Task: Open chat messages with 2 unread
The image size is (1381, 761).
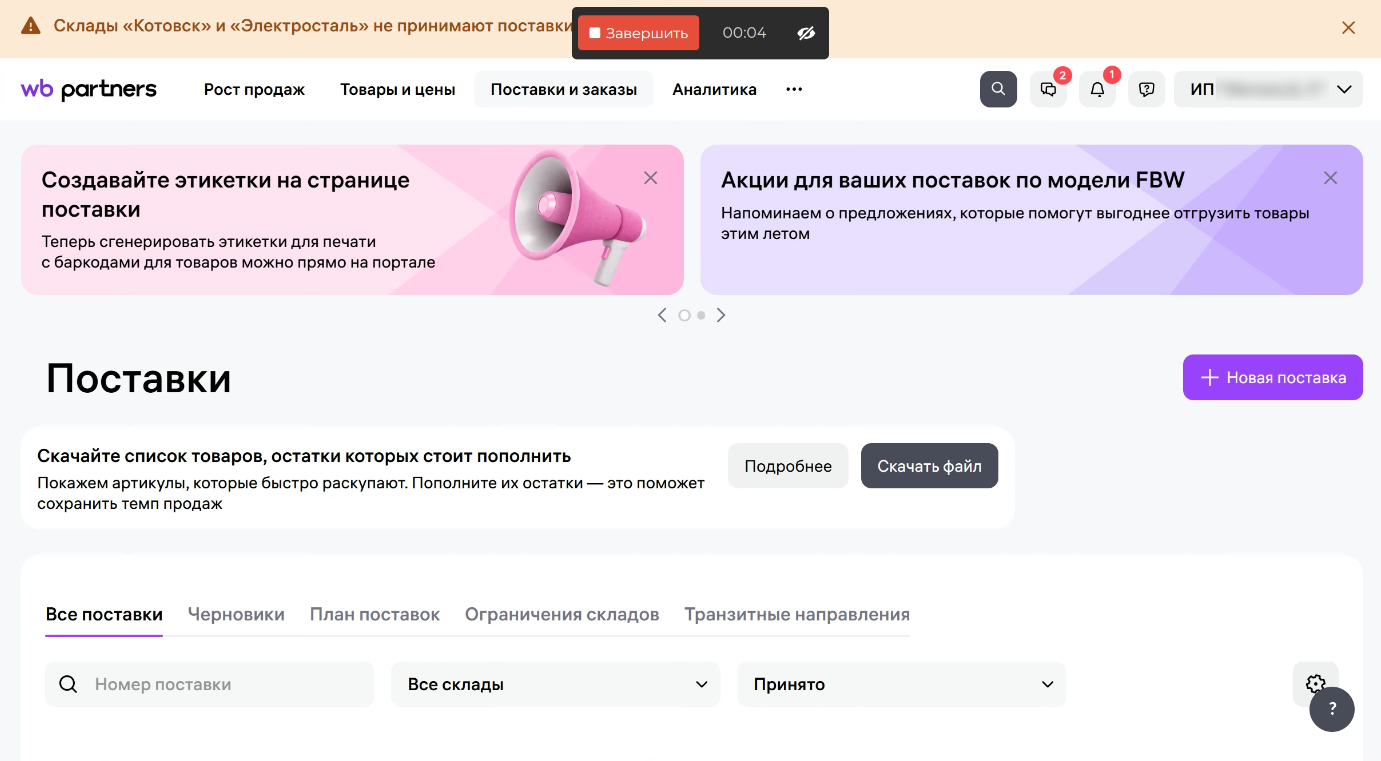Action: pyautogui.click(x=1048, y=89)
